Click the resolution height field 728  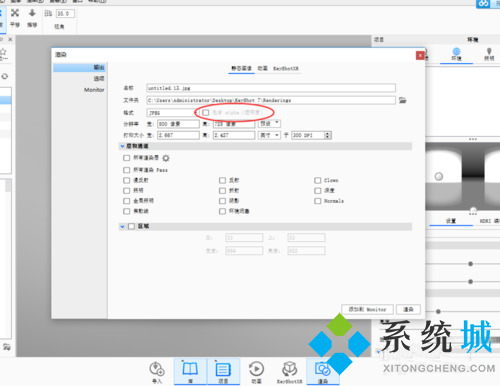coord(234,124)
